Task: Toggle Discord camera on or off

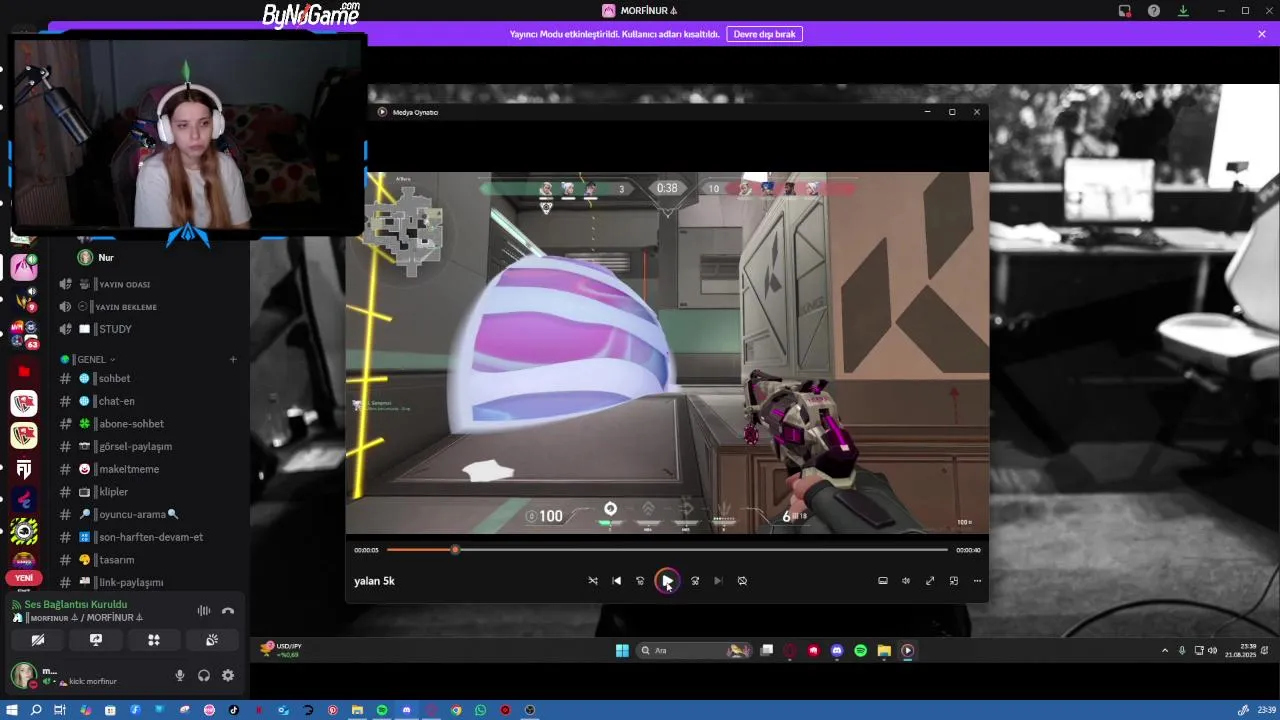Action: [38, 640]
